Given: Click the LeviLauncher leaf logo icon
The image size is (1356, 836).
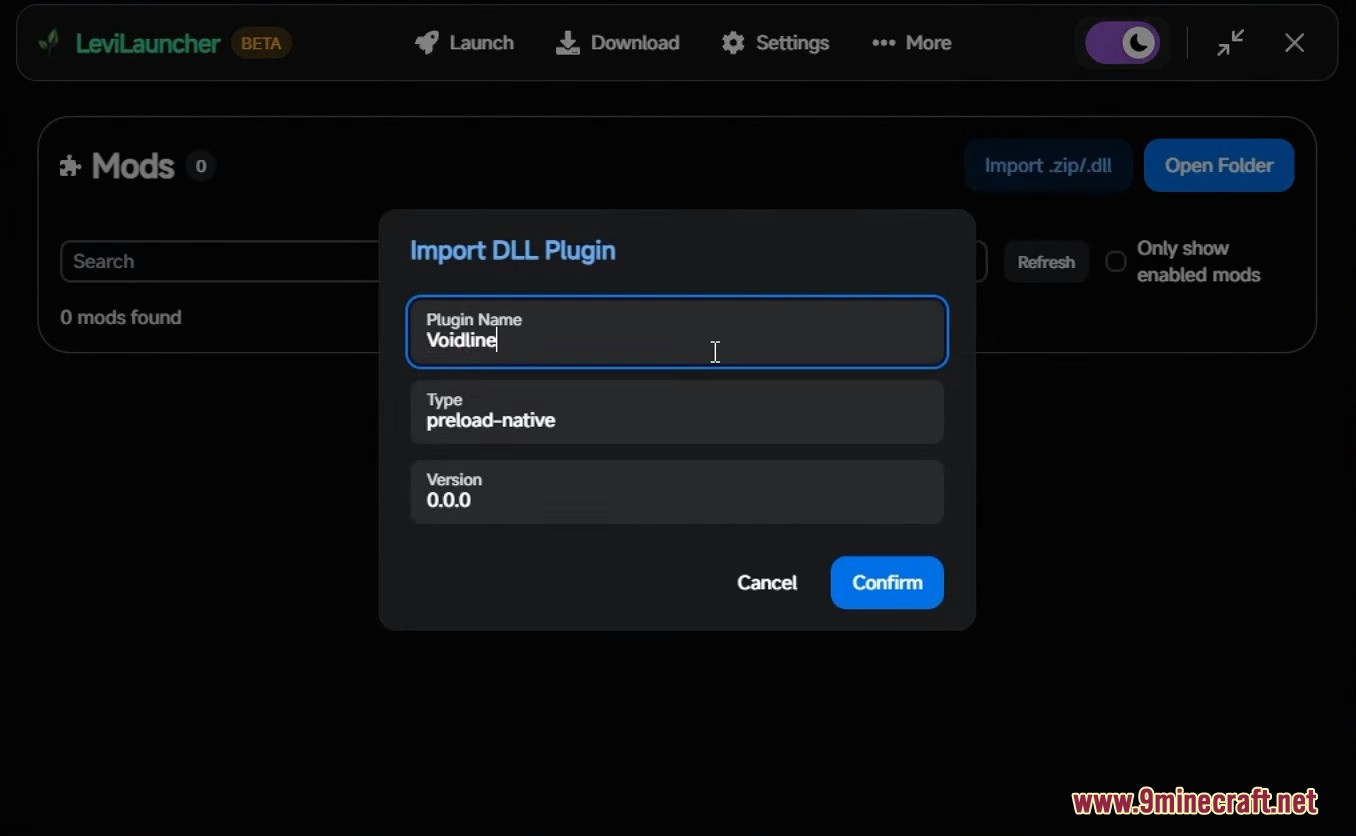Looking at the screenshot, I should (x=48, y=43).
